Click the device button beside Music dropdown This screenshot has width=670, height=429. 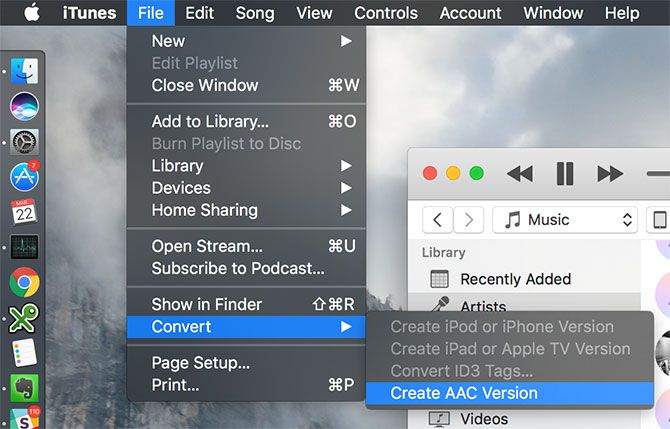[x=659, y=220]
